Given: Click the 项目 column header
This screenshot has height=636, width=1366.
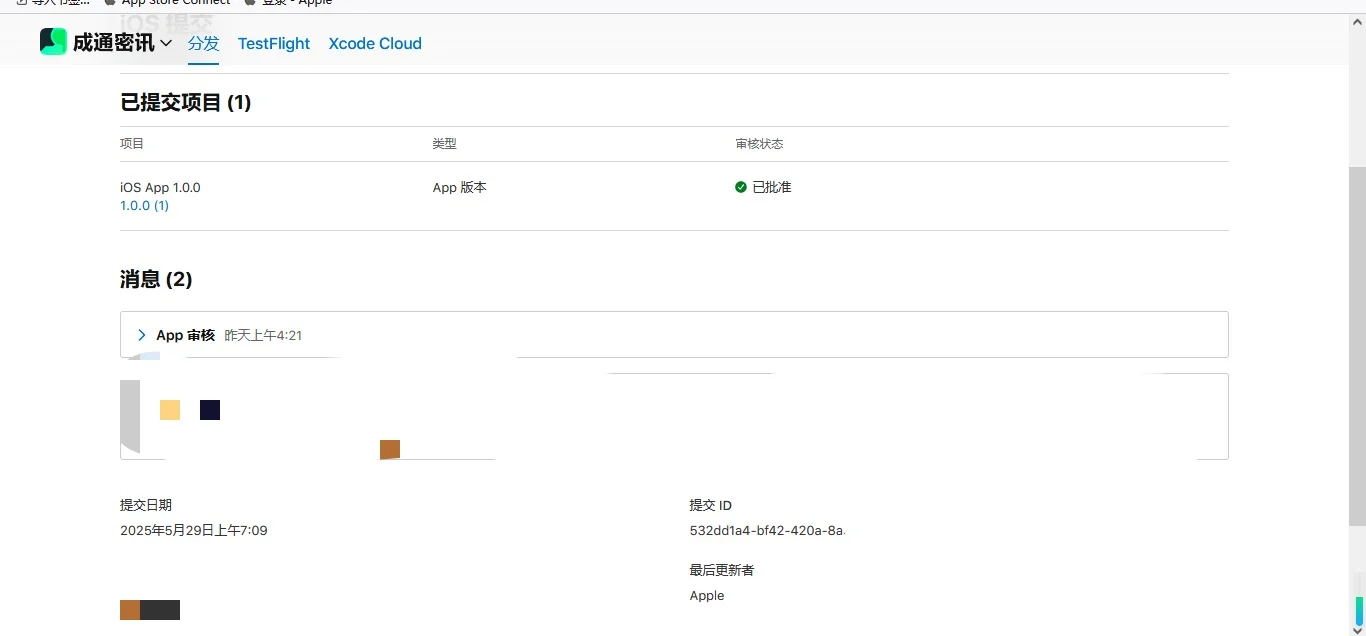Looking at the screenshot, I should pyautogui.click(x=132, y=144).
